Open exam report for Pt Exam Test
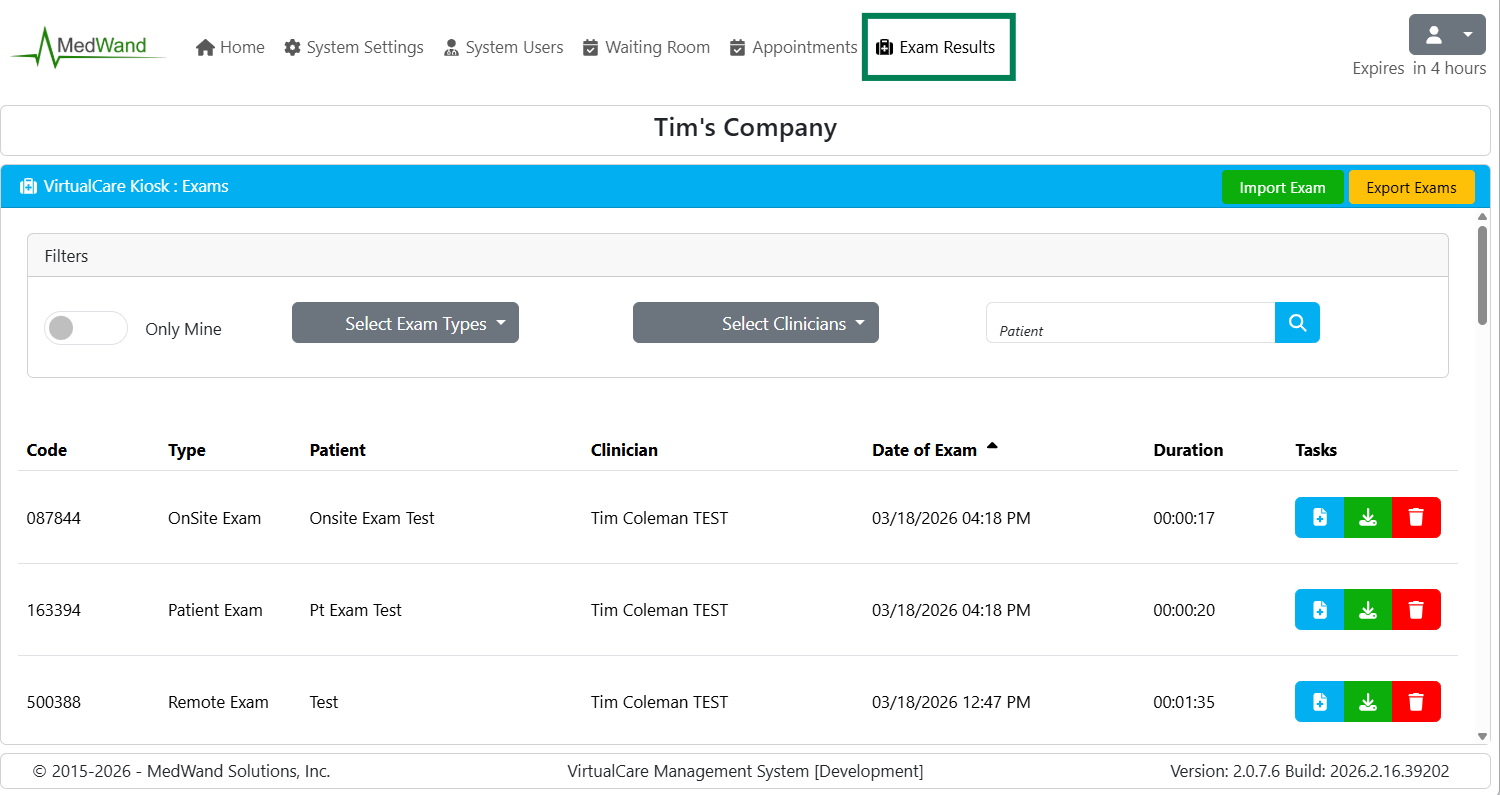1500x795 pixels. [1319, 610]
